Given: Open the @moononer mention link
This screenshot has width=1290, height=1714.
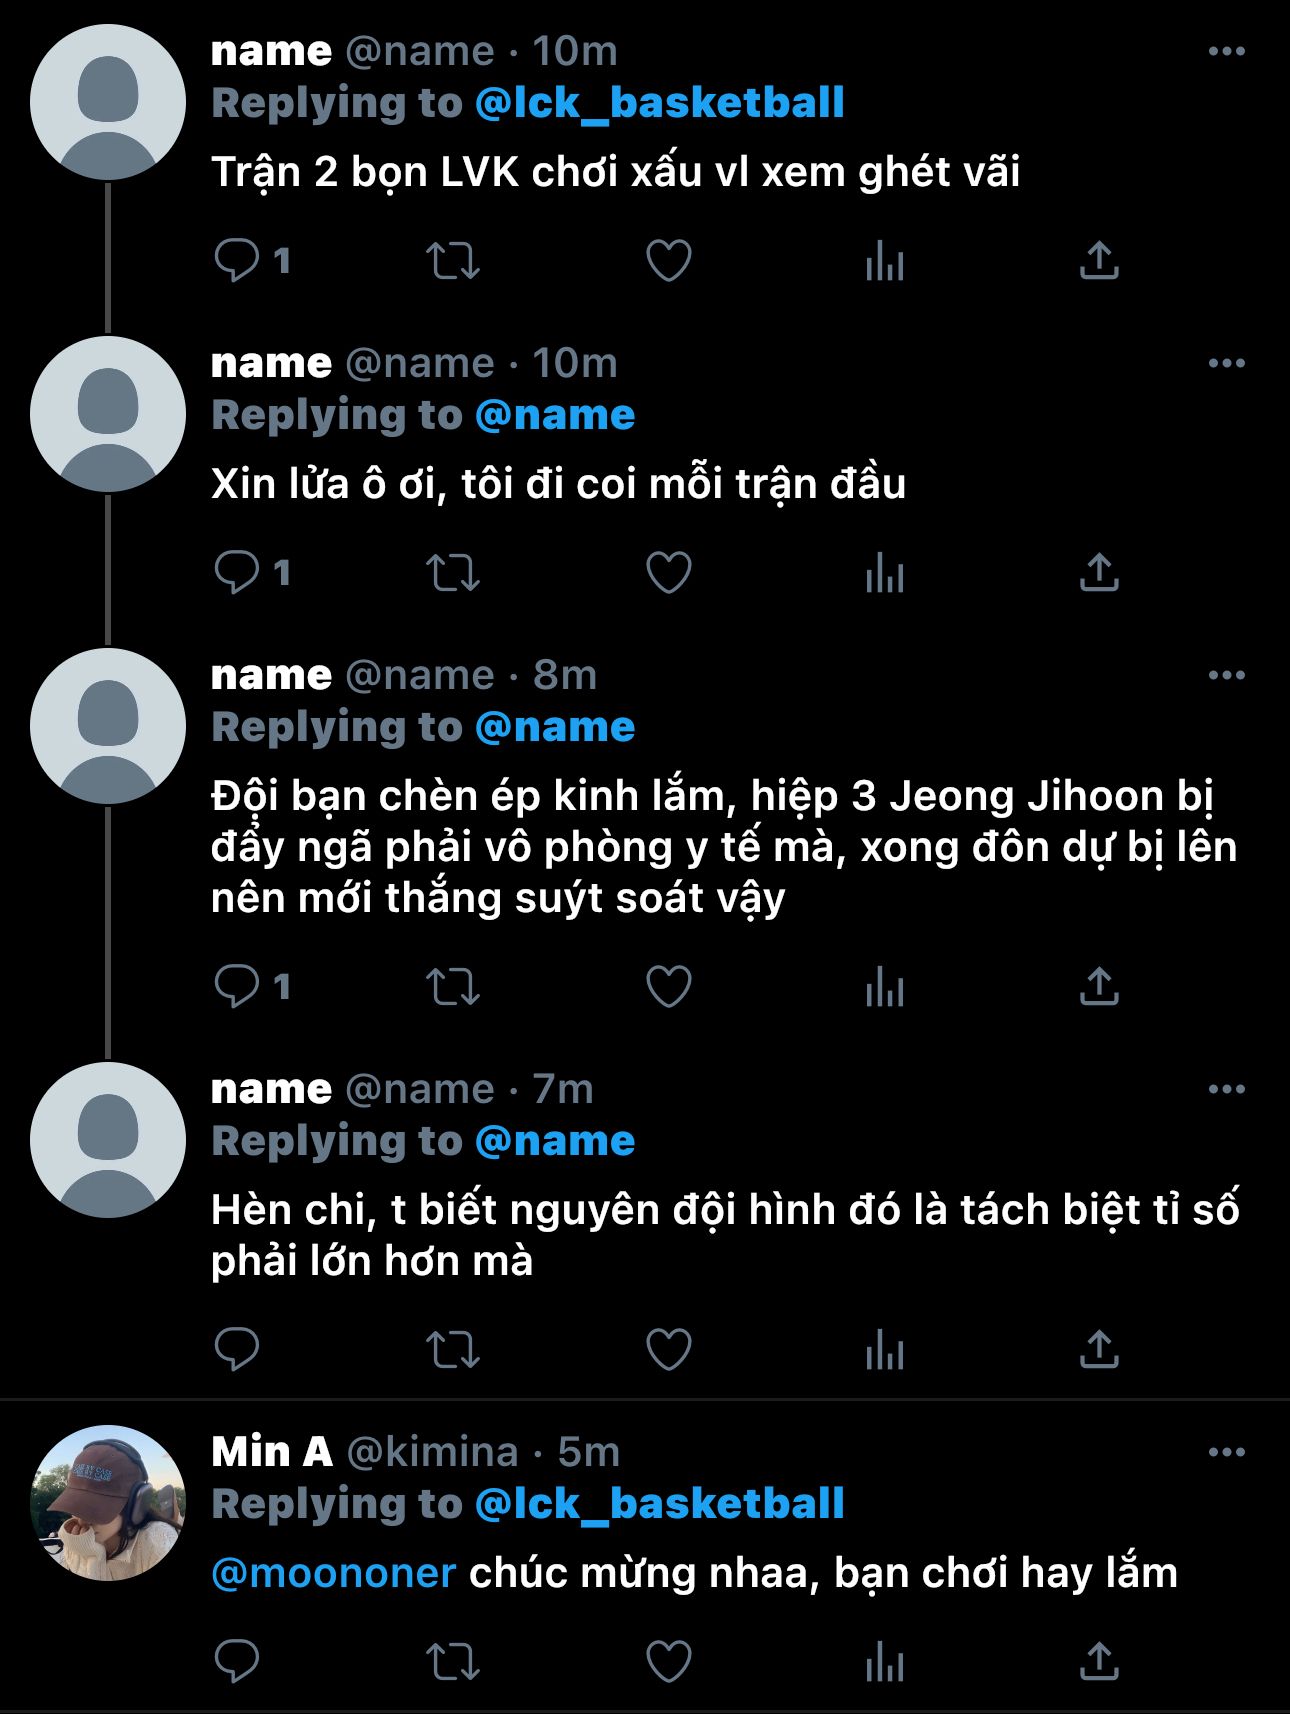Looking at the screenshot, I should pos(334,1574).
